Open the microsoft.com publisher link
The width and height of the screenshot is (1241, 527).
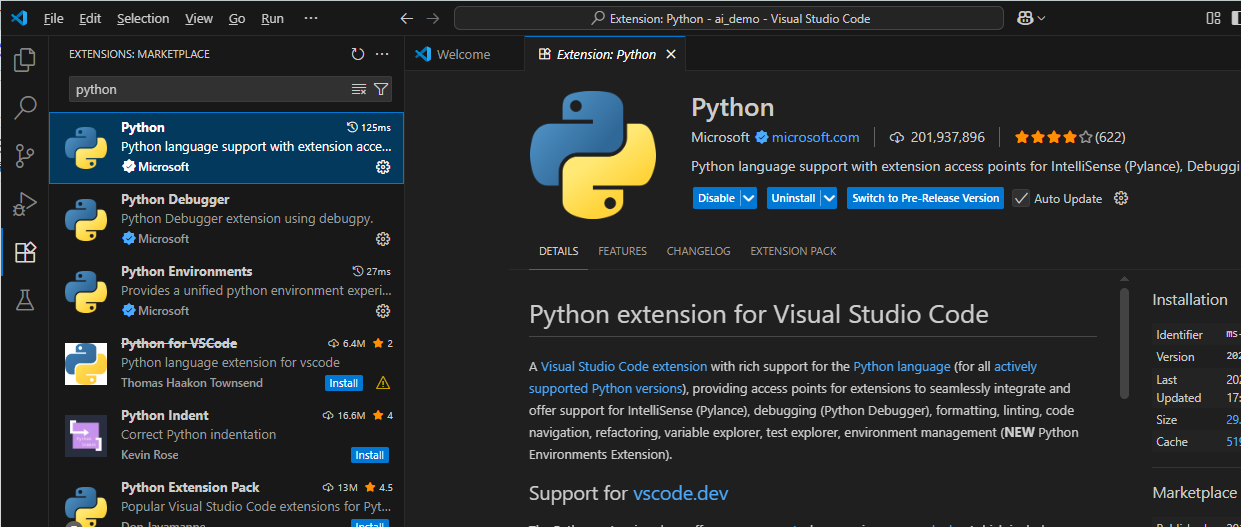coord(815,137)
